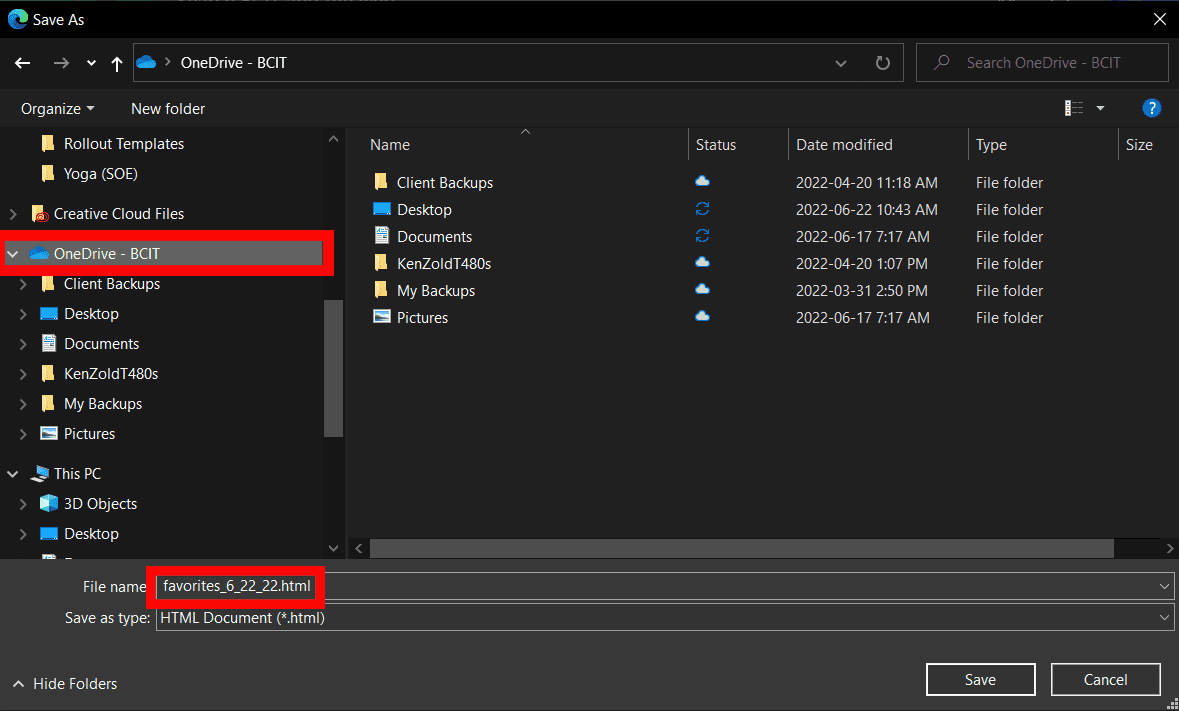Select My Backups in the navigation tree
The width and height of the screenshot is (1179, 711).
coord(103,404)
